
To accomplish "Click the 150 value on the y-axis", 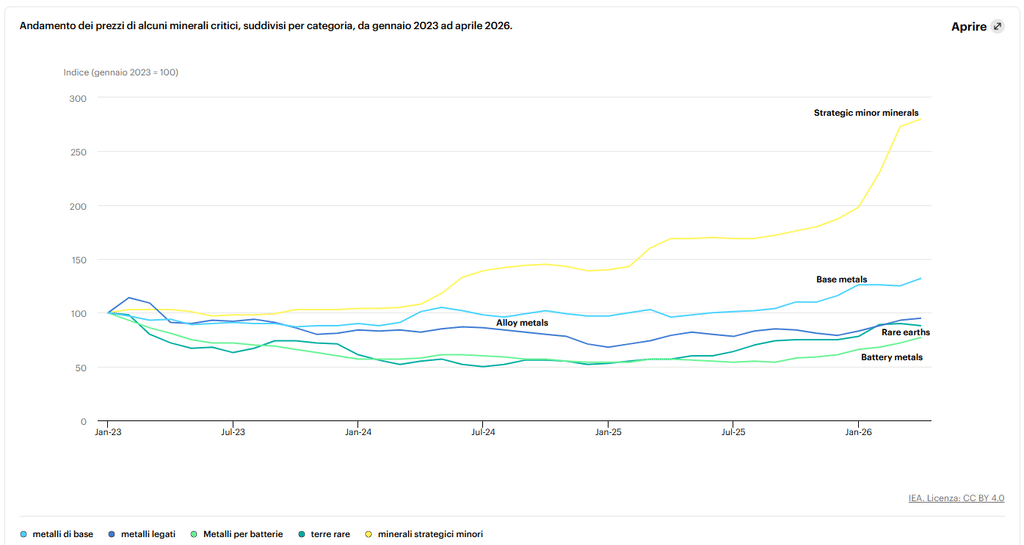I will [78, 260].
